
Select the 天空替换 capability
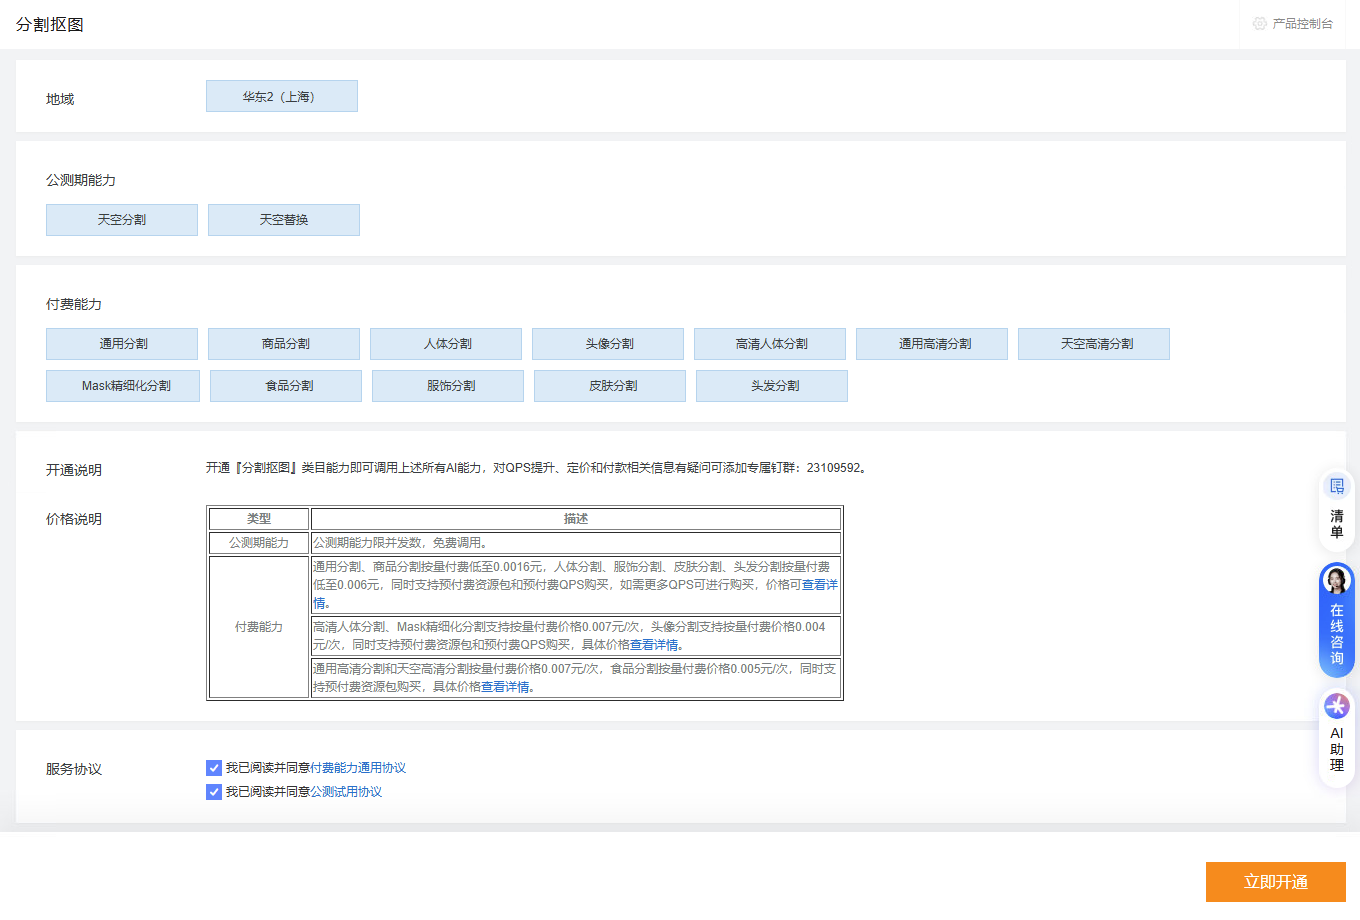283,220
